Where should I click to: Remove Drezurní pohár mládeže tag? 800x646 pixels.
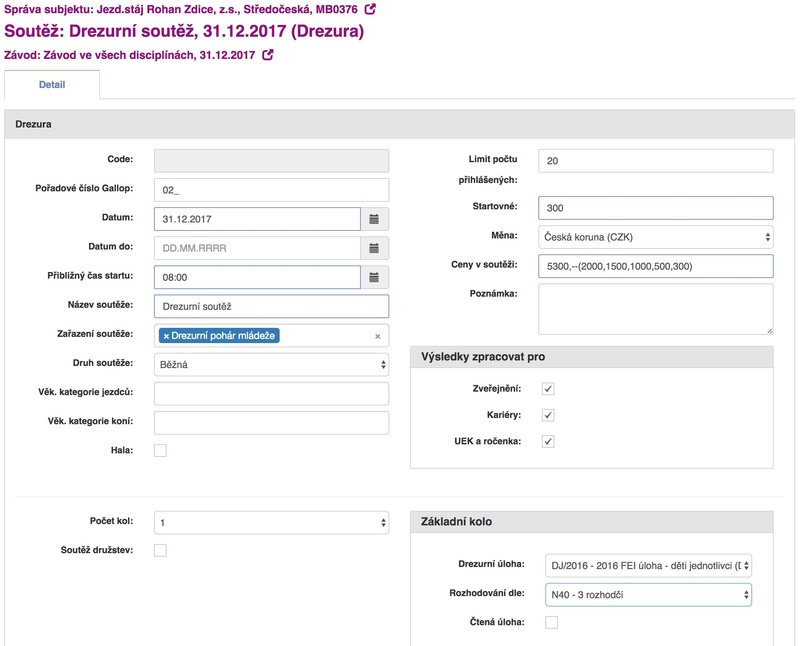166,336
